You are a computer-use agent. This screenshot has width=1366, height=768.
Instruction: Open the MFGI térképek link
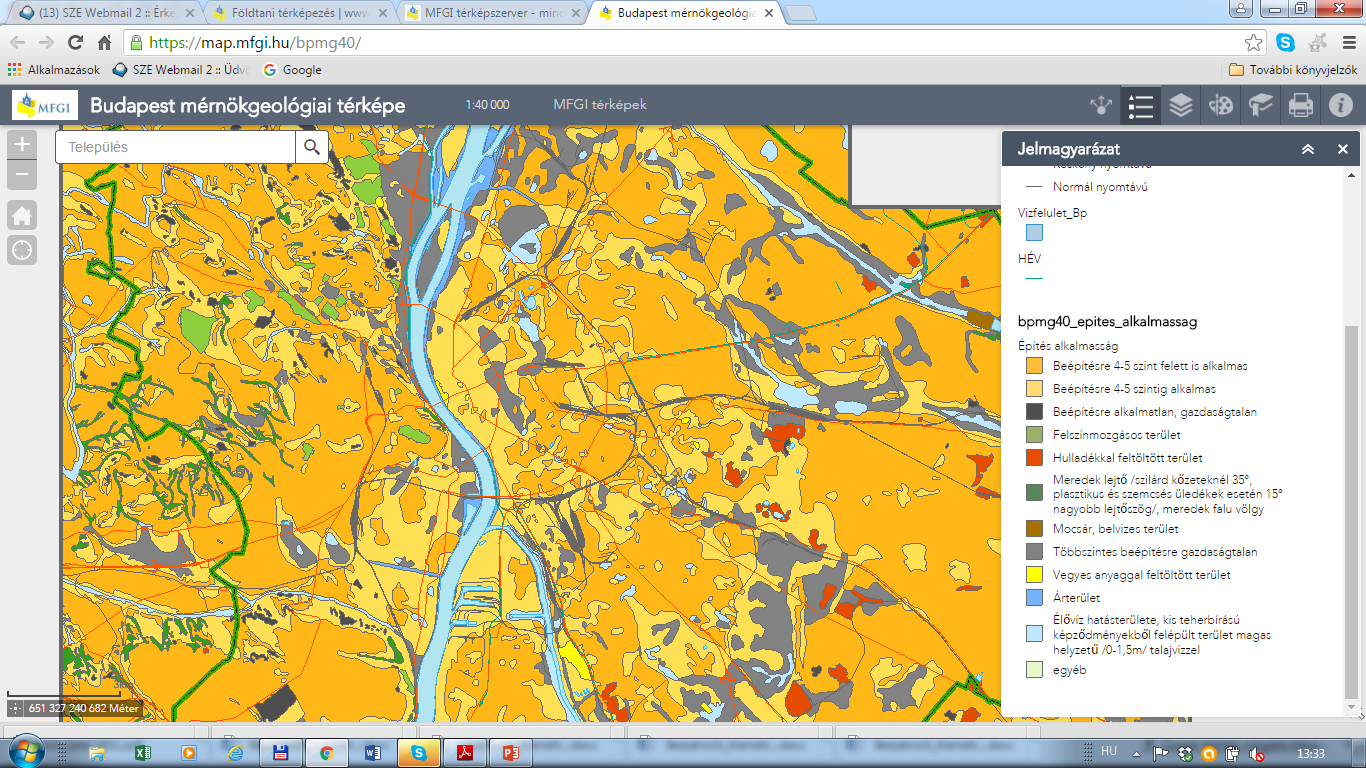coord(600,105)
